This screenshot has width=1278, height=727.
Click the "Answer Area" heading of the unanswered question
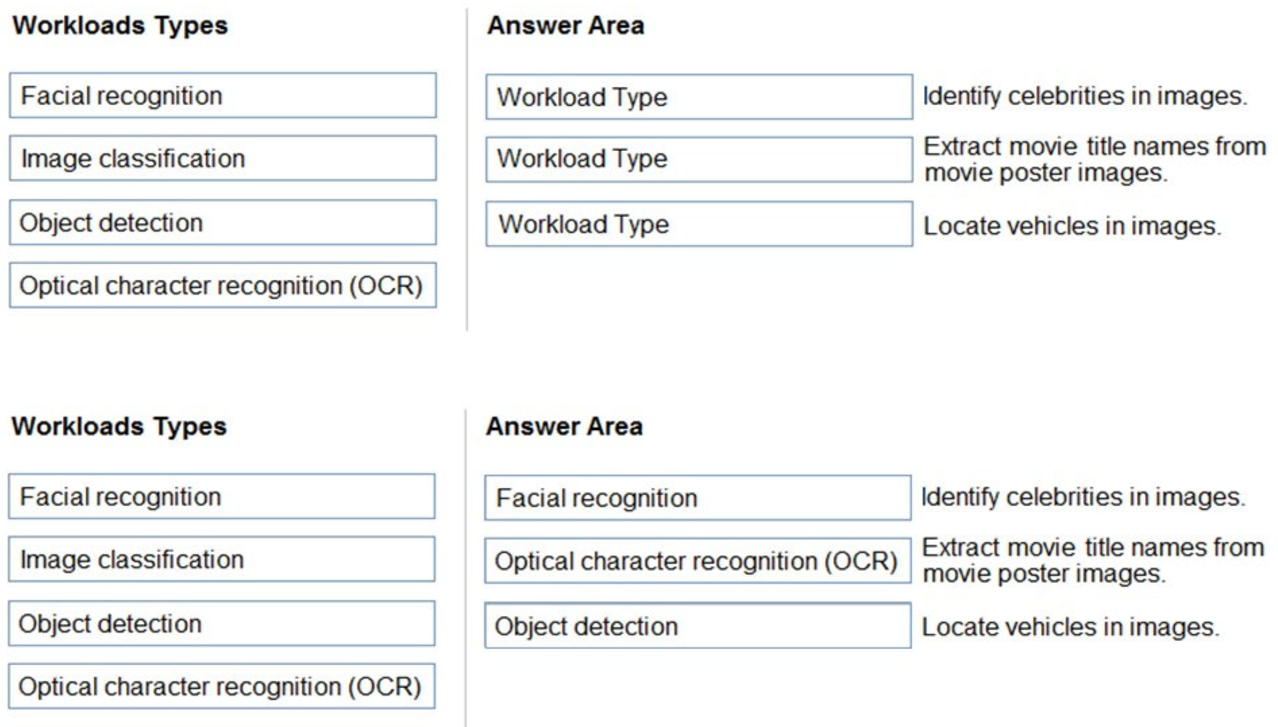pos(565,27)
